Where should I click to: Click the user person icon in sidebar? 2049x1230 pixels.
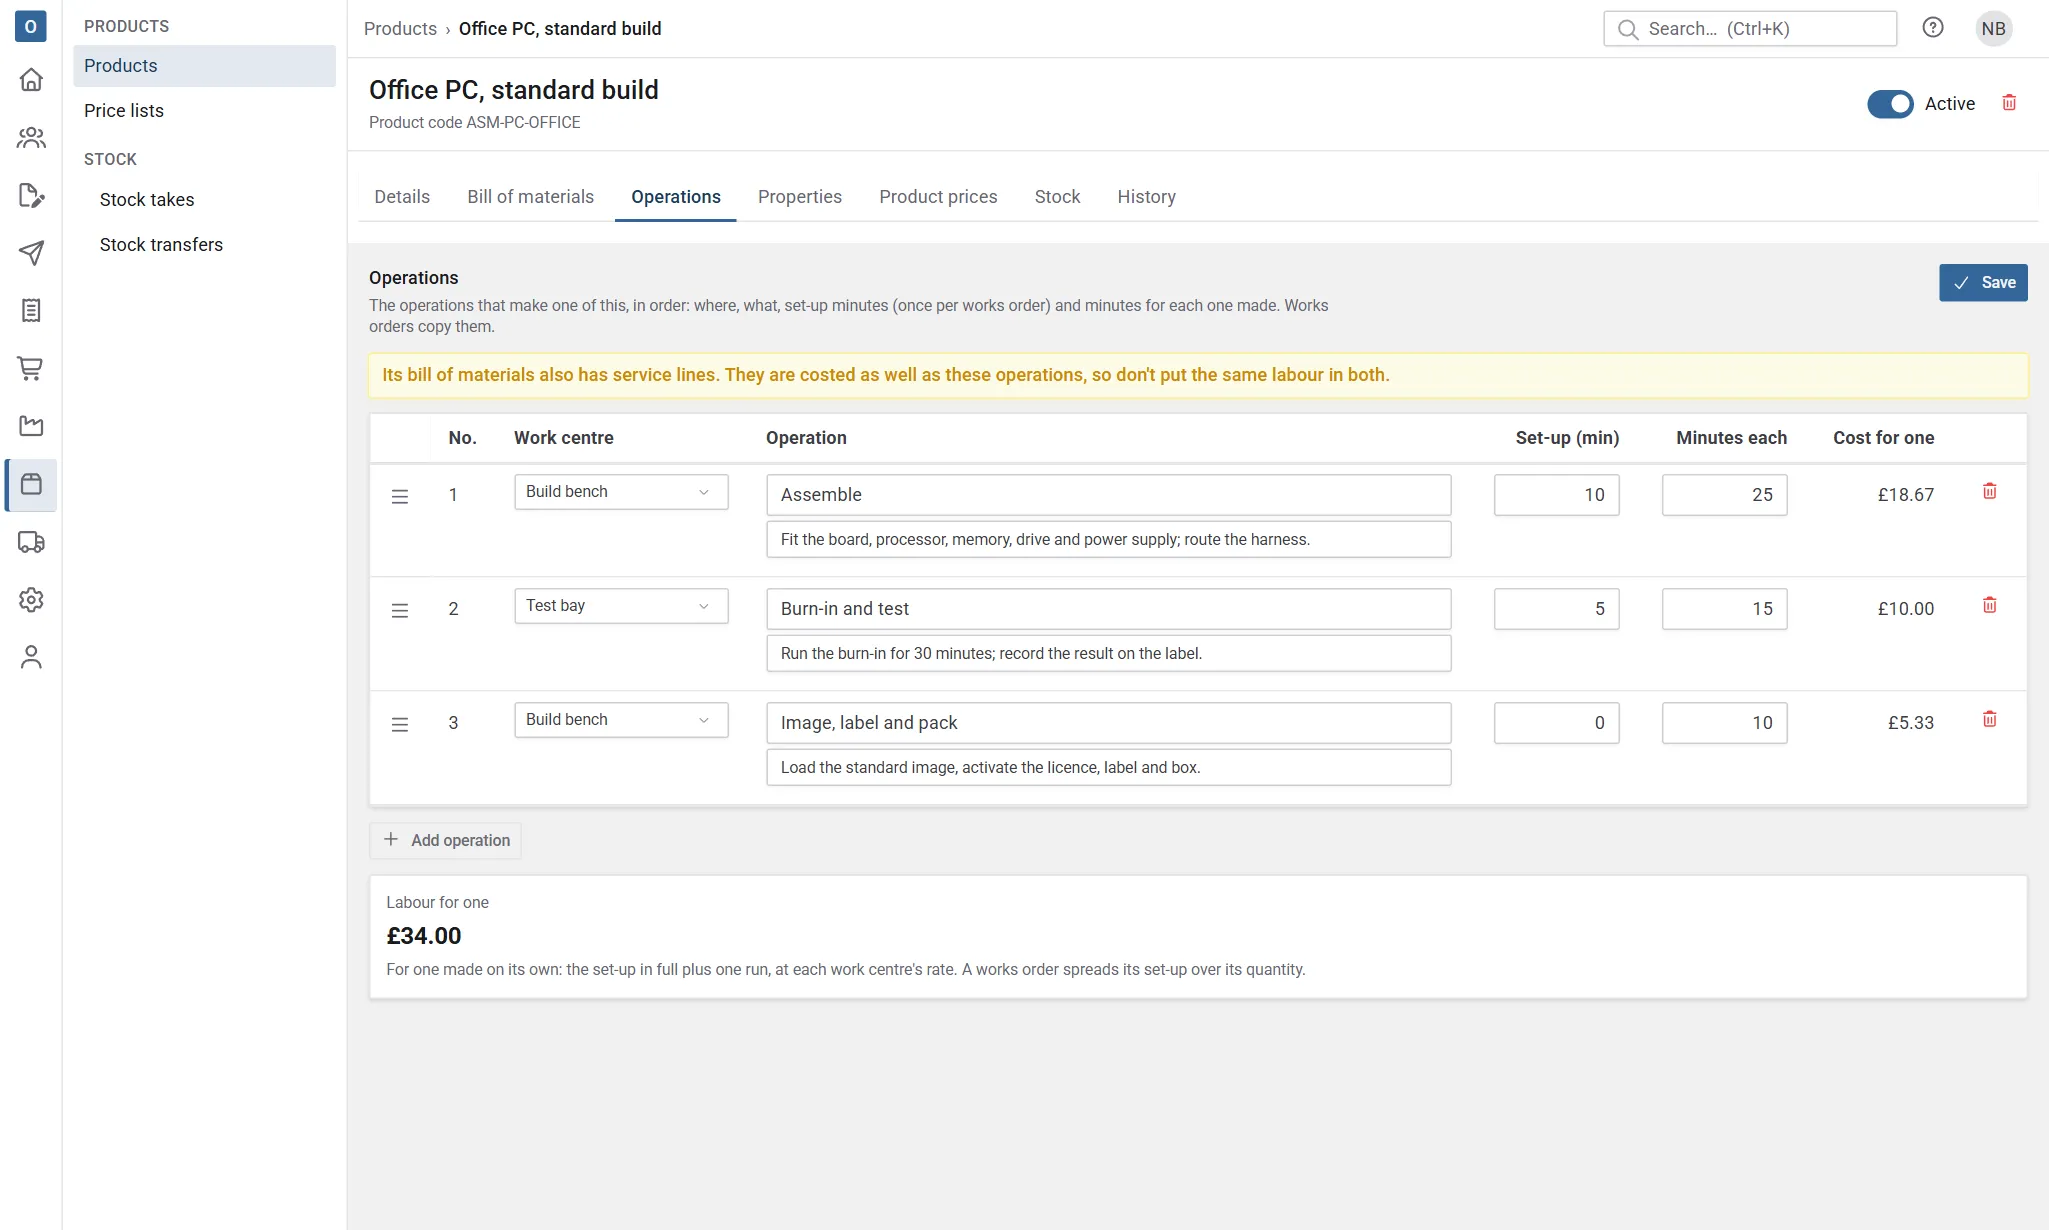[31, 657]
